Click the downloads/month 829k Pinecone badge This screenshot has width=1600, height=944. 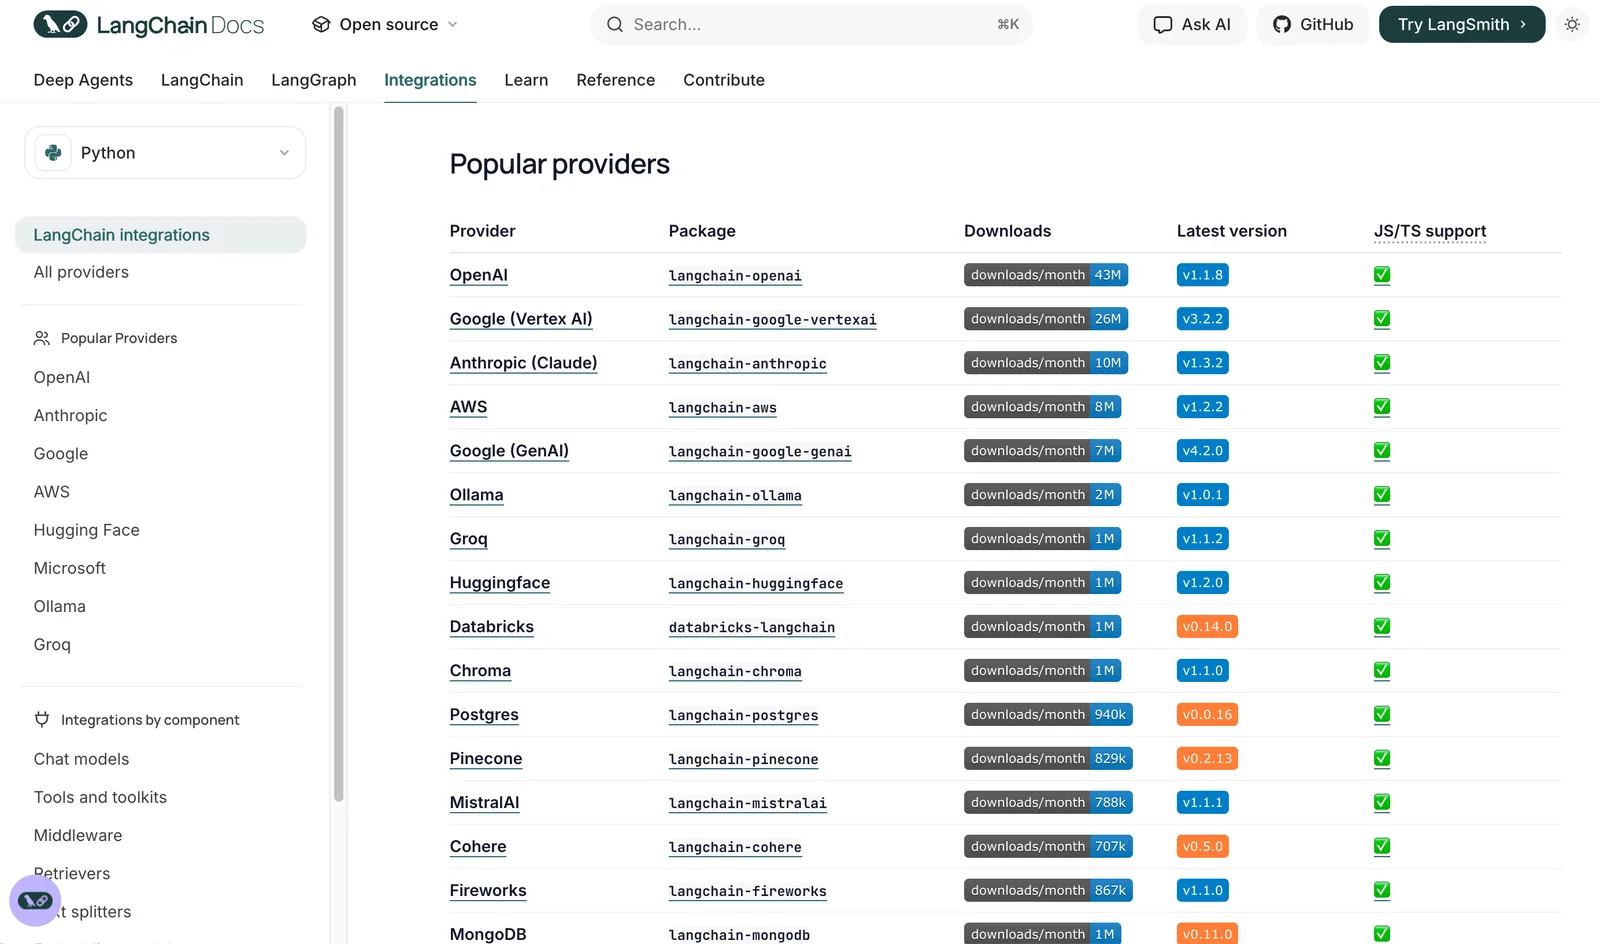point(1048,759)
